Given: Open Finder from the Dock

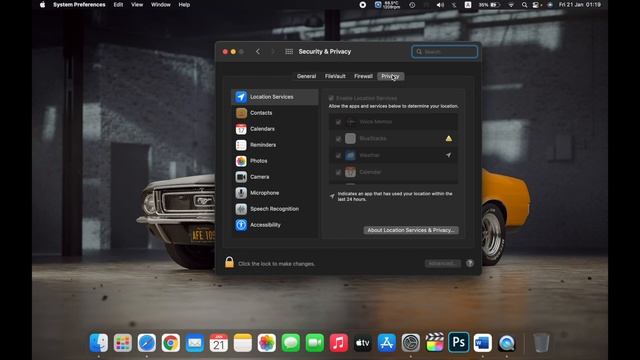Looking at the screenshot, I should (x=99, y=342).
